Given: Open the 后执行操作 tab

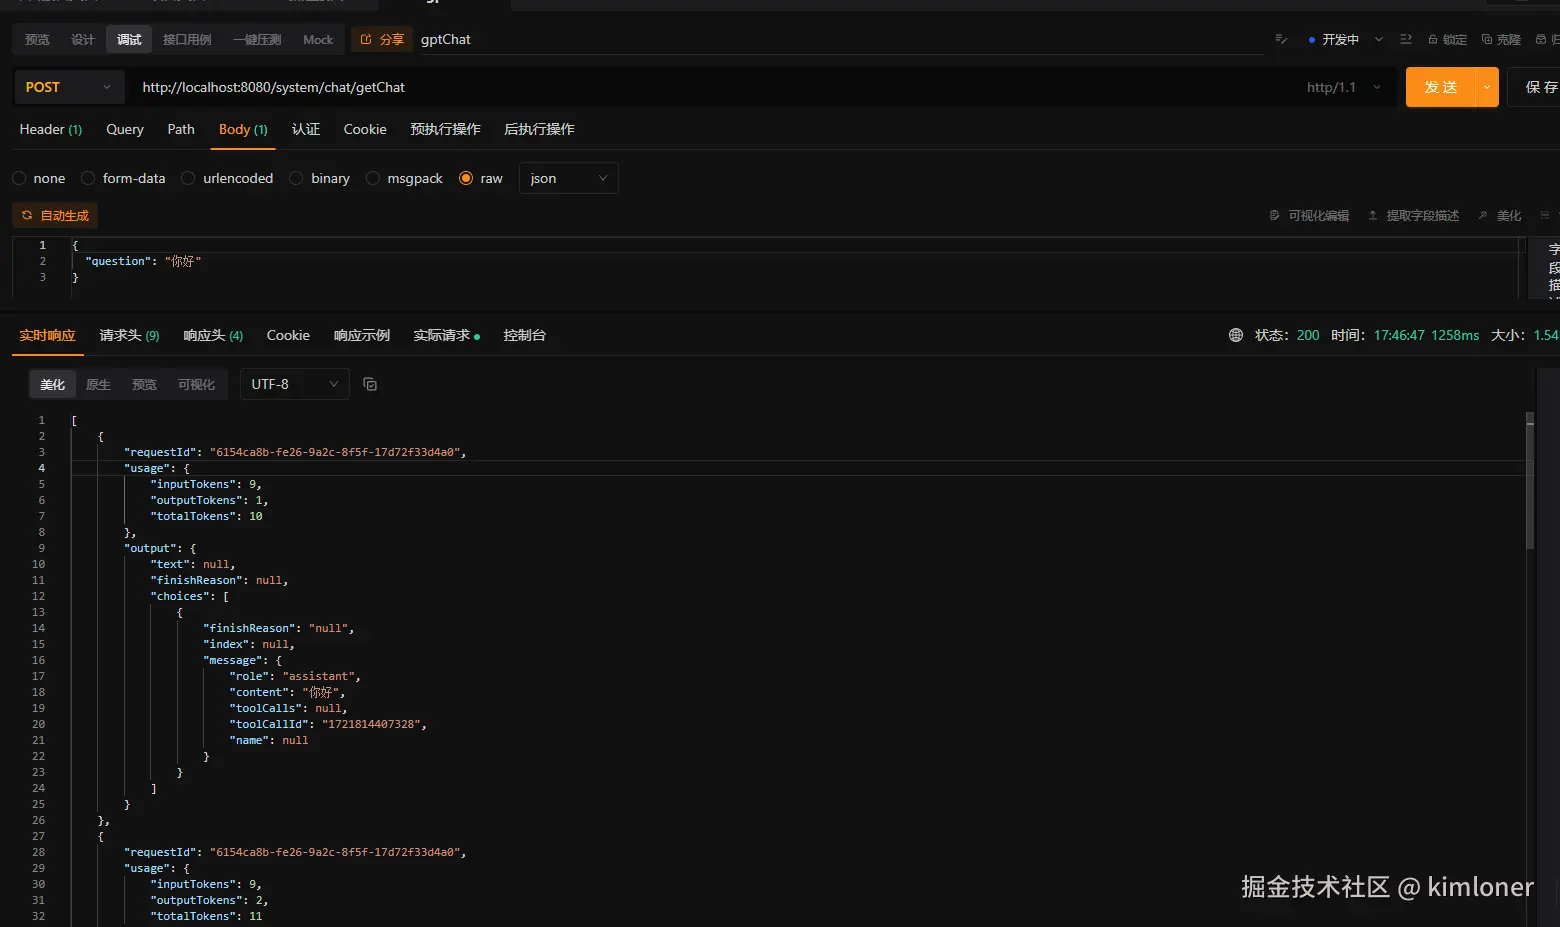Looking at the screenshot, I should (x=539, y=129).
